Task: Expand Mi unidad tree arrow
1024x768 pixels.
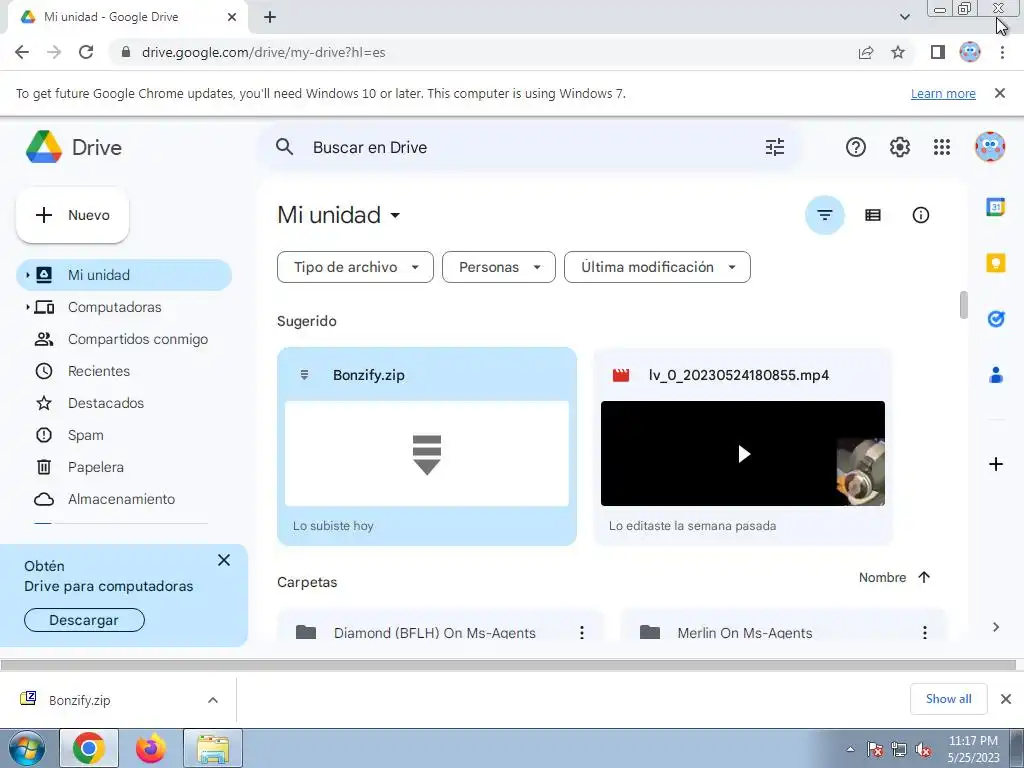Action: (27, 275)
